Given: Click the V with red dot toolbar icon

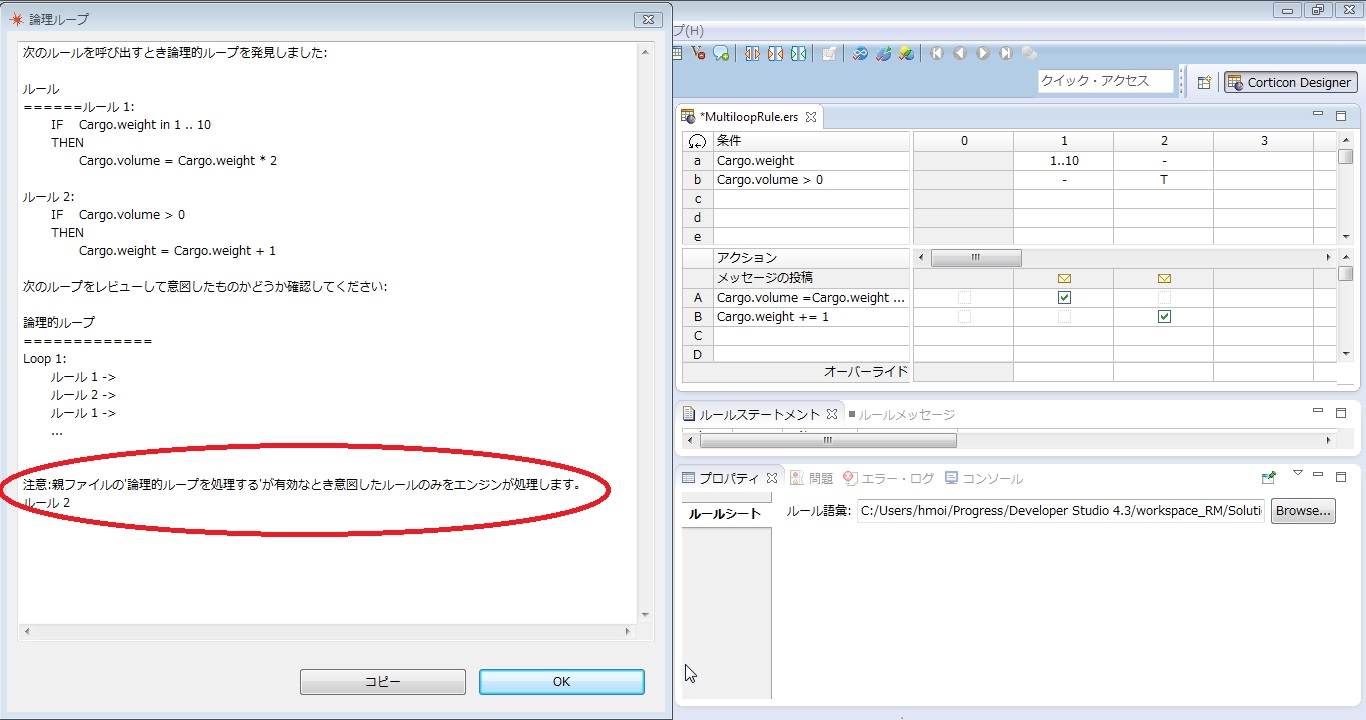Looking at the screenshot, I should 698,53.
